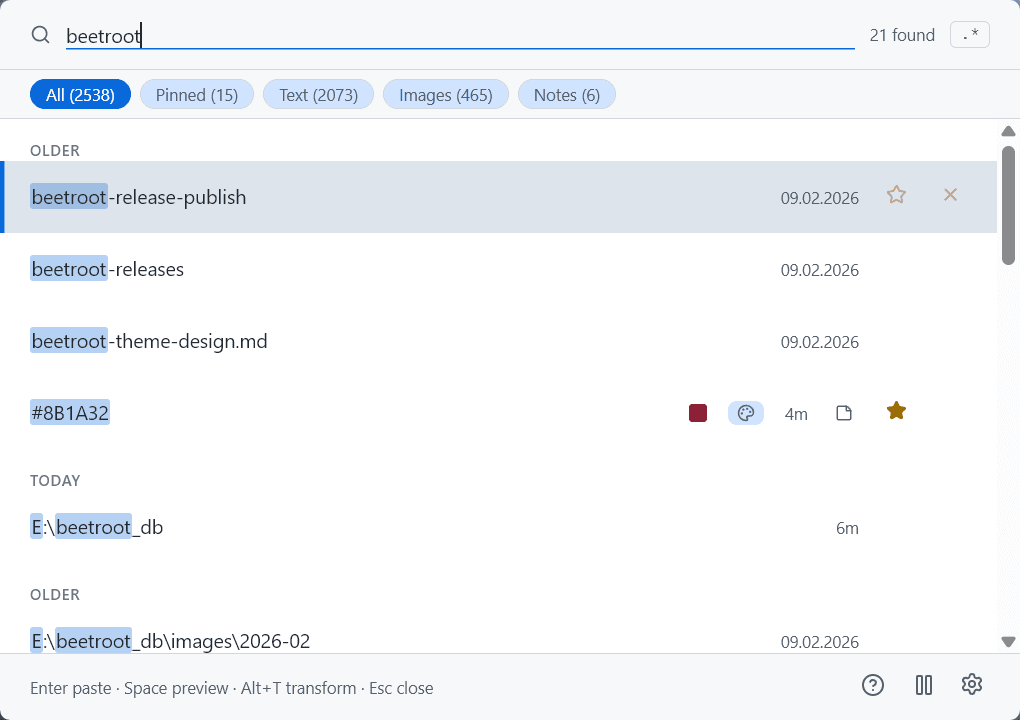Toggle regex search mode button
This screenshot has height=720, width=1020.
click(969, 35)
